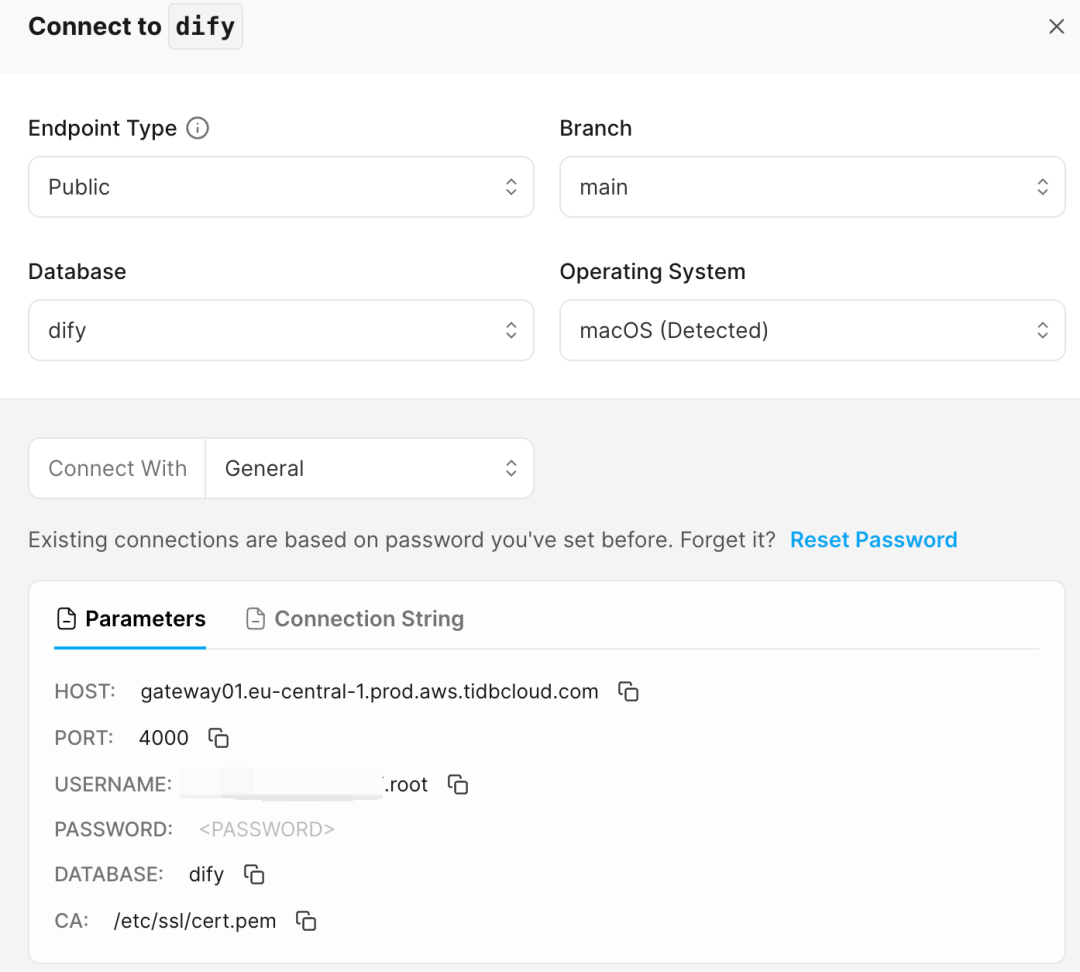The height and width of the screenshot is (972, 1080).
Task: Open the Operating System dropdown showing macOS
Action: 812,330
